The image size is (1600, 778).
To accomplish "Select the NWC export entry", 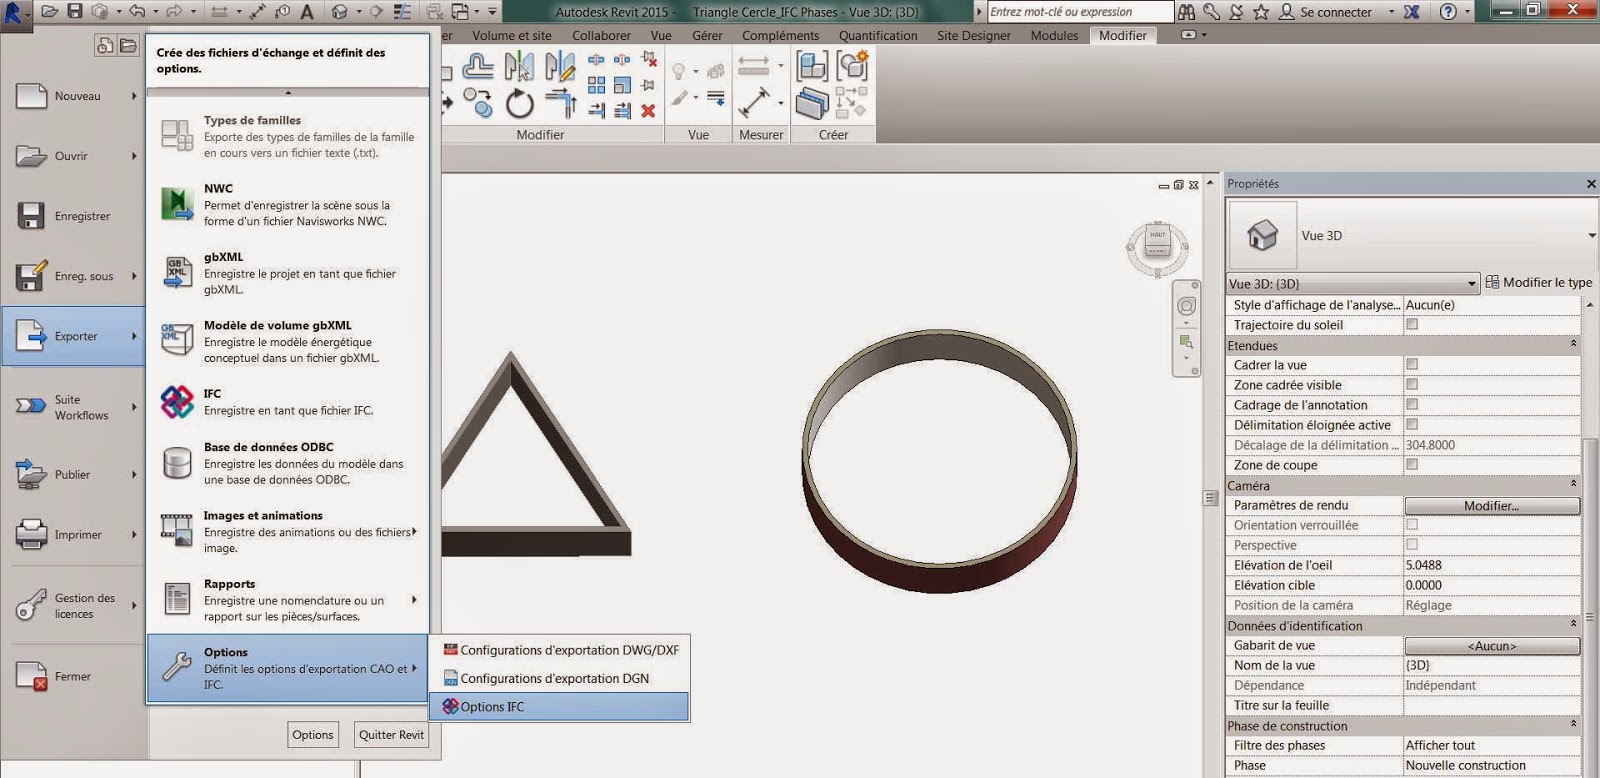I will click(288, 204).
